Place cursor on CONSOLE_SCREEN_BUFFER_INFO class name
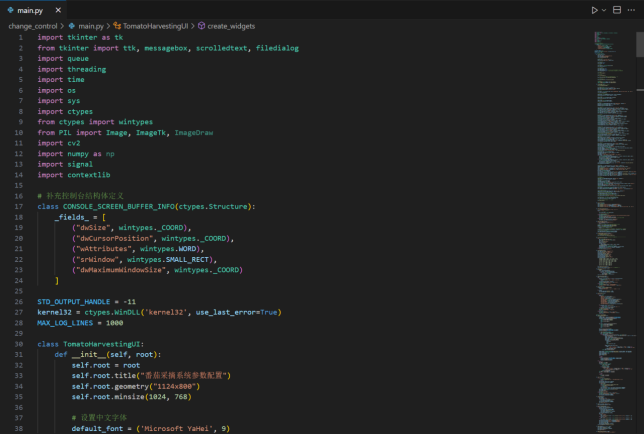 click(117, 206)
